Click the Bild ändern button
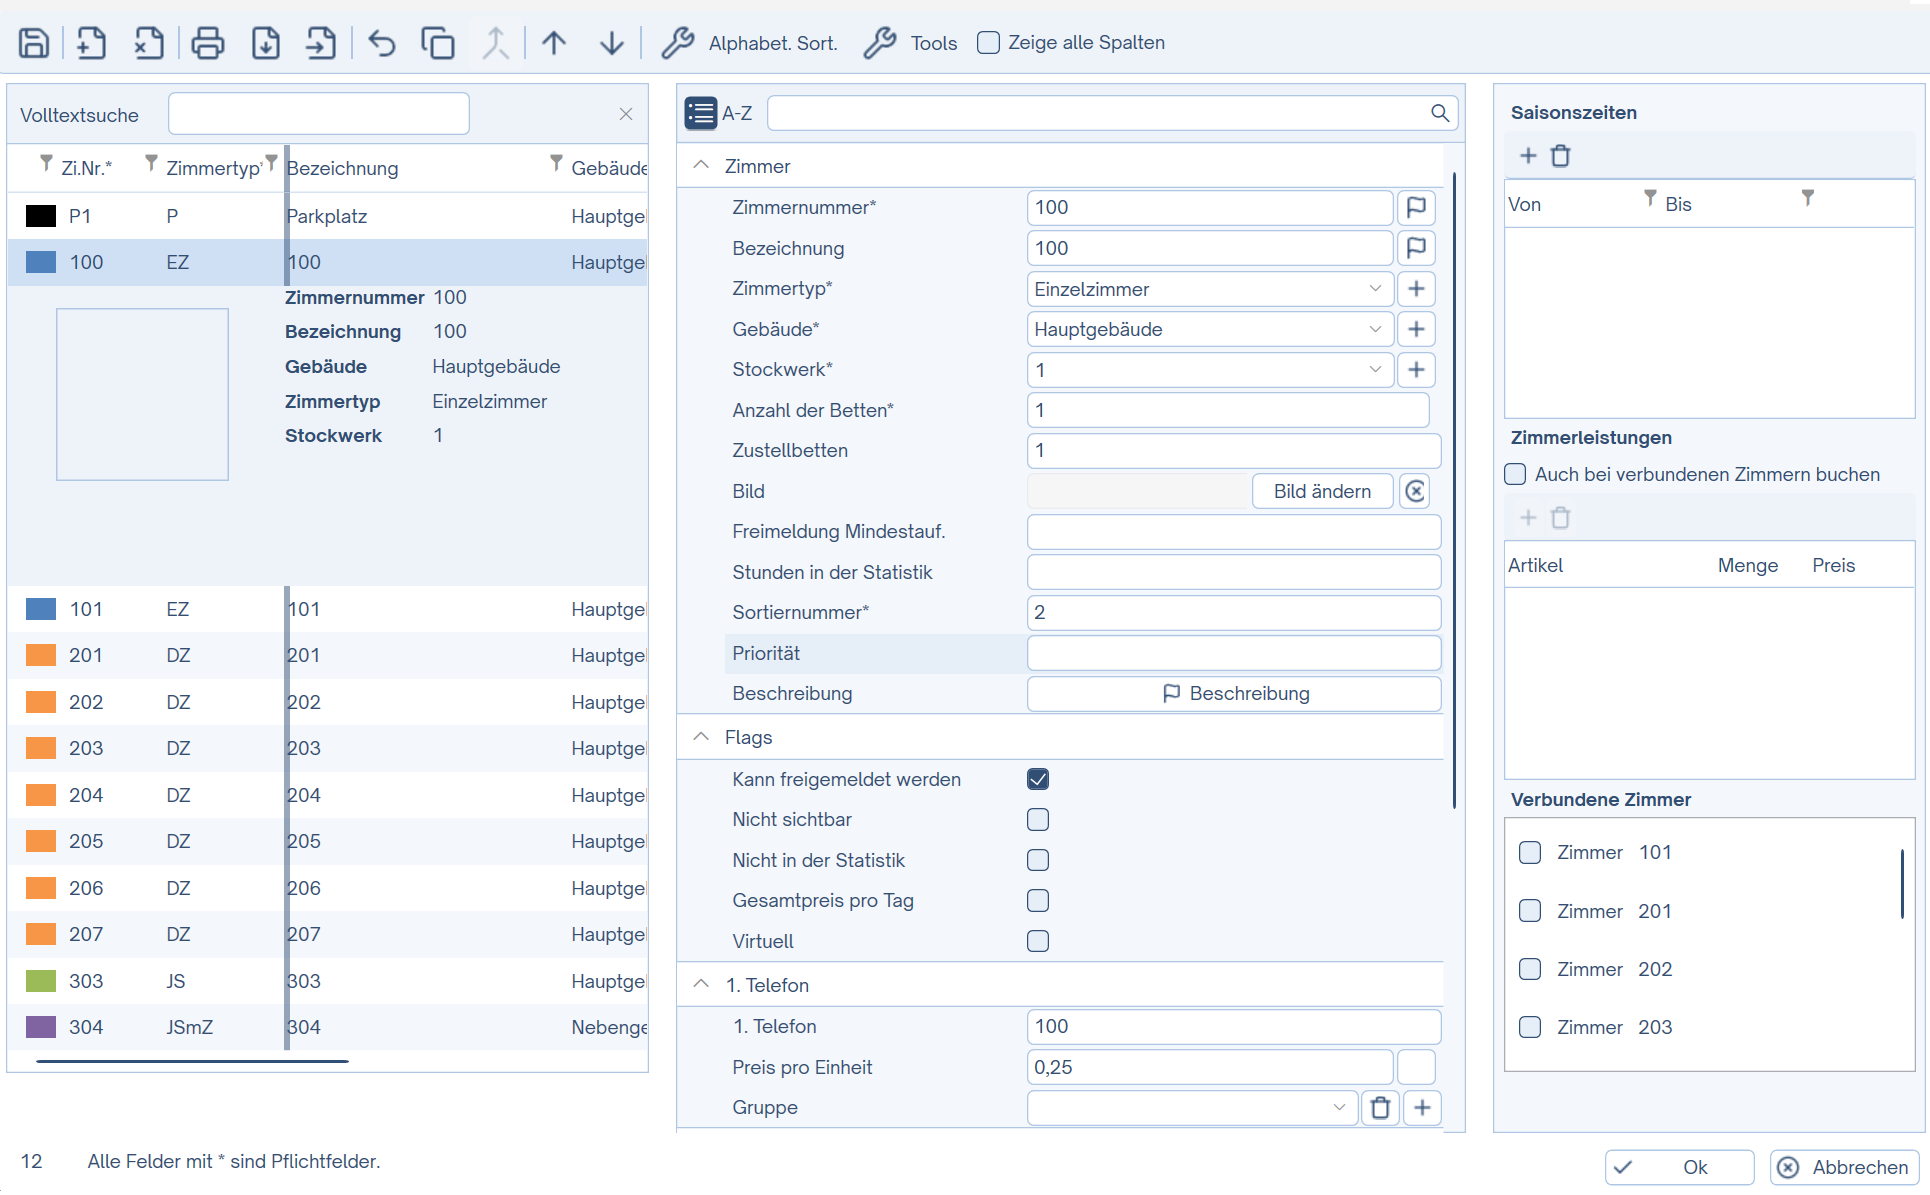The width and height of the screenshot is (1930, 1195). coord(1321,491)
